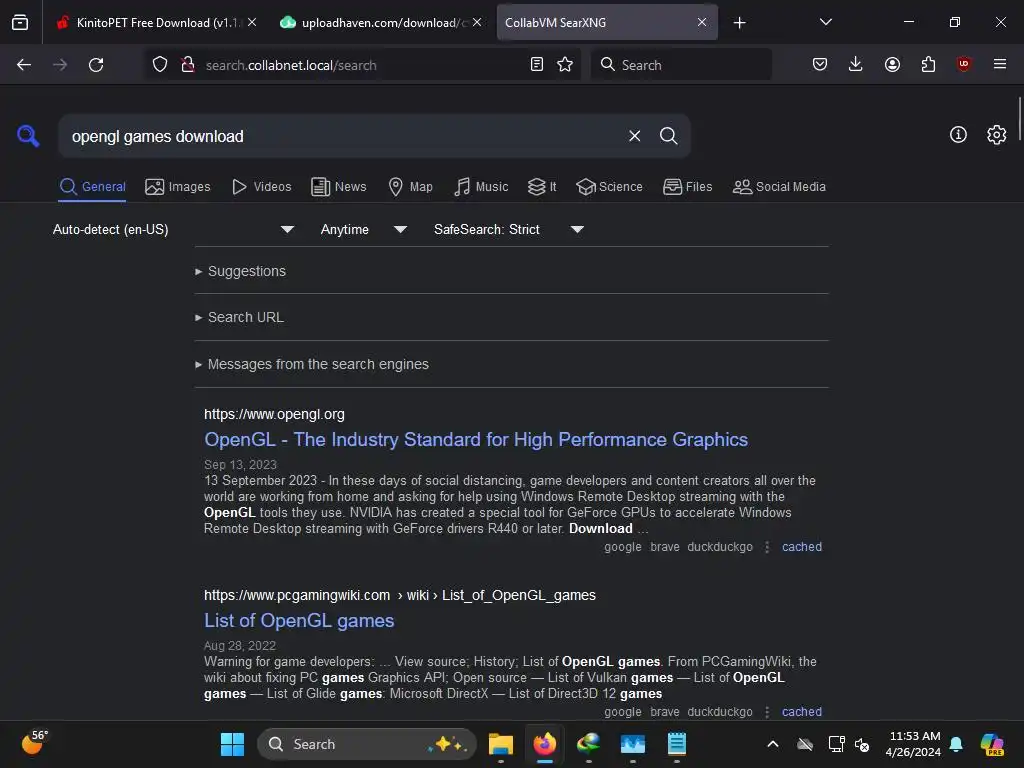Open the Firefox application menu
The image size is (1024, 768).
(1000, 64)
